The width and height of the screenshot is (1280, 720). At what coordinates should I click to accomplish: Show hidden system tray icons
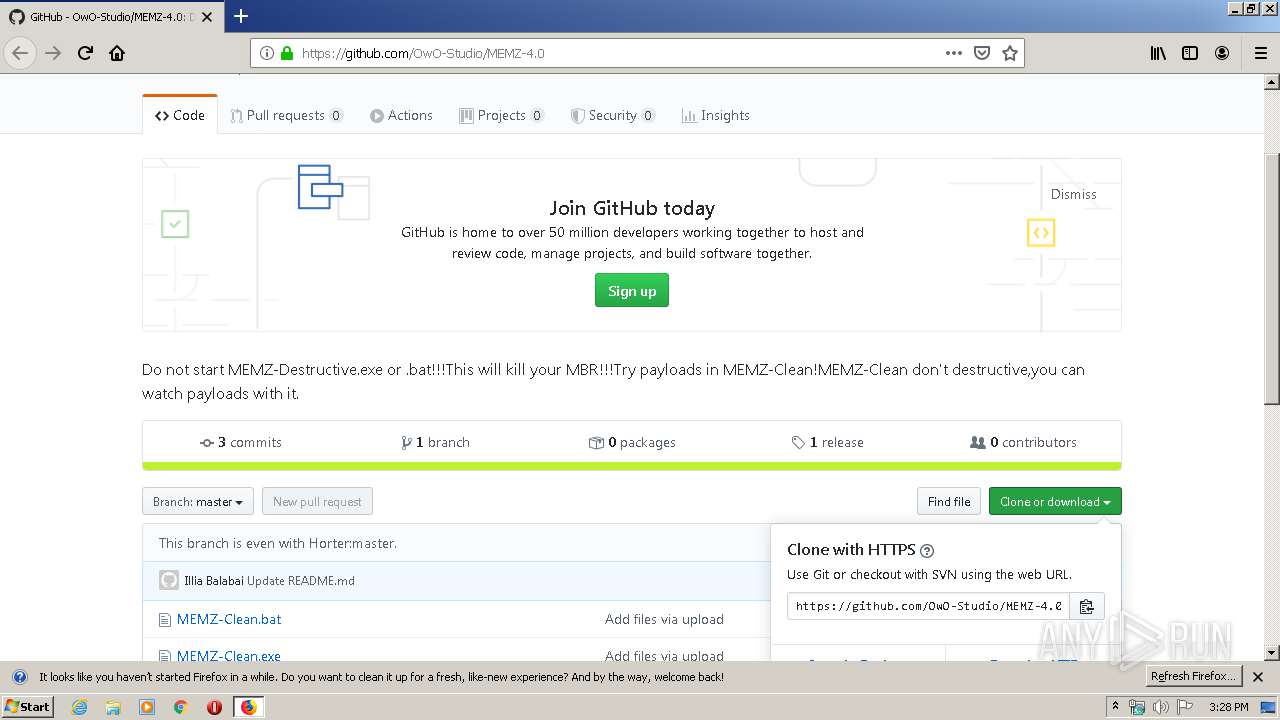click(x=1115, y=707)
